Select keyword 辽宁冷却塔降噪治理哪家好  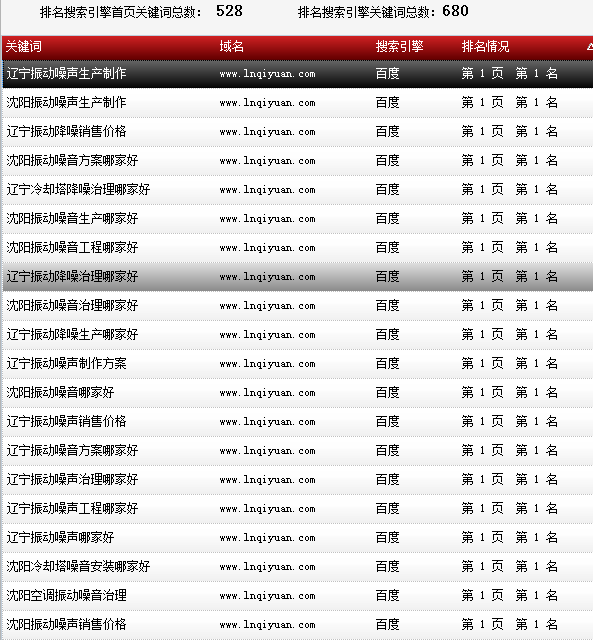78,189
